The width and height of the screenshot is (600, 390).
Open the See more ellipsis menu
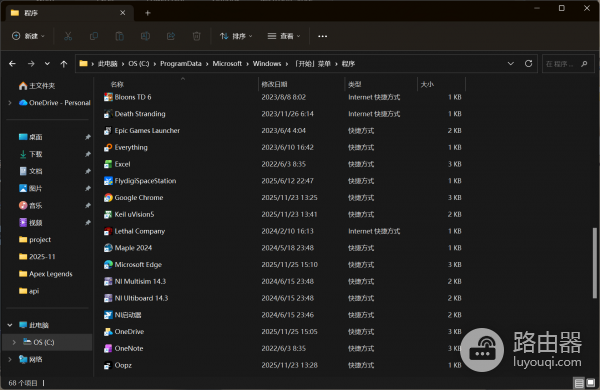(x=323, y=36)
